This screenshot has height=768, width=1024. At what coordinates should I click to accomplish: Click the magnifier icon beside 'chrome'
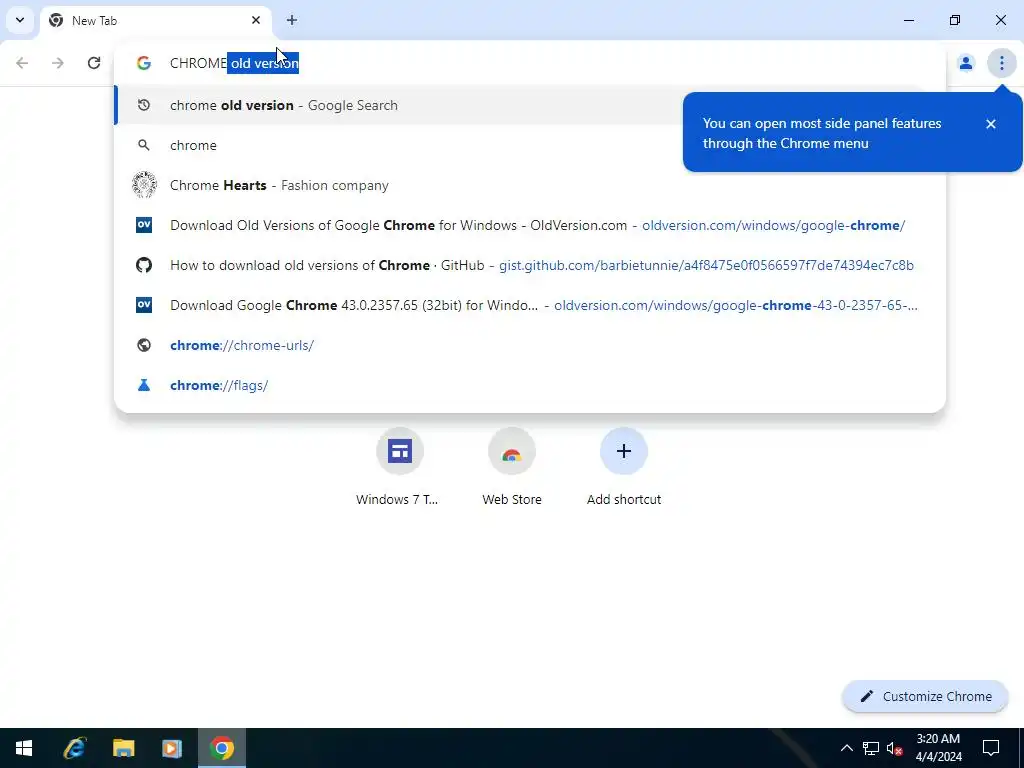point(144,145)
